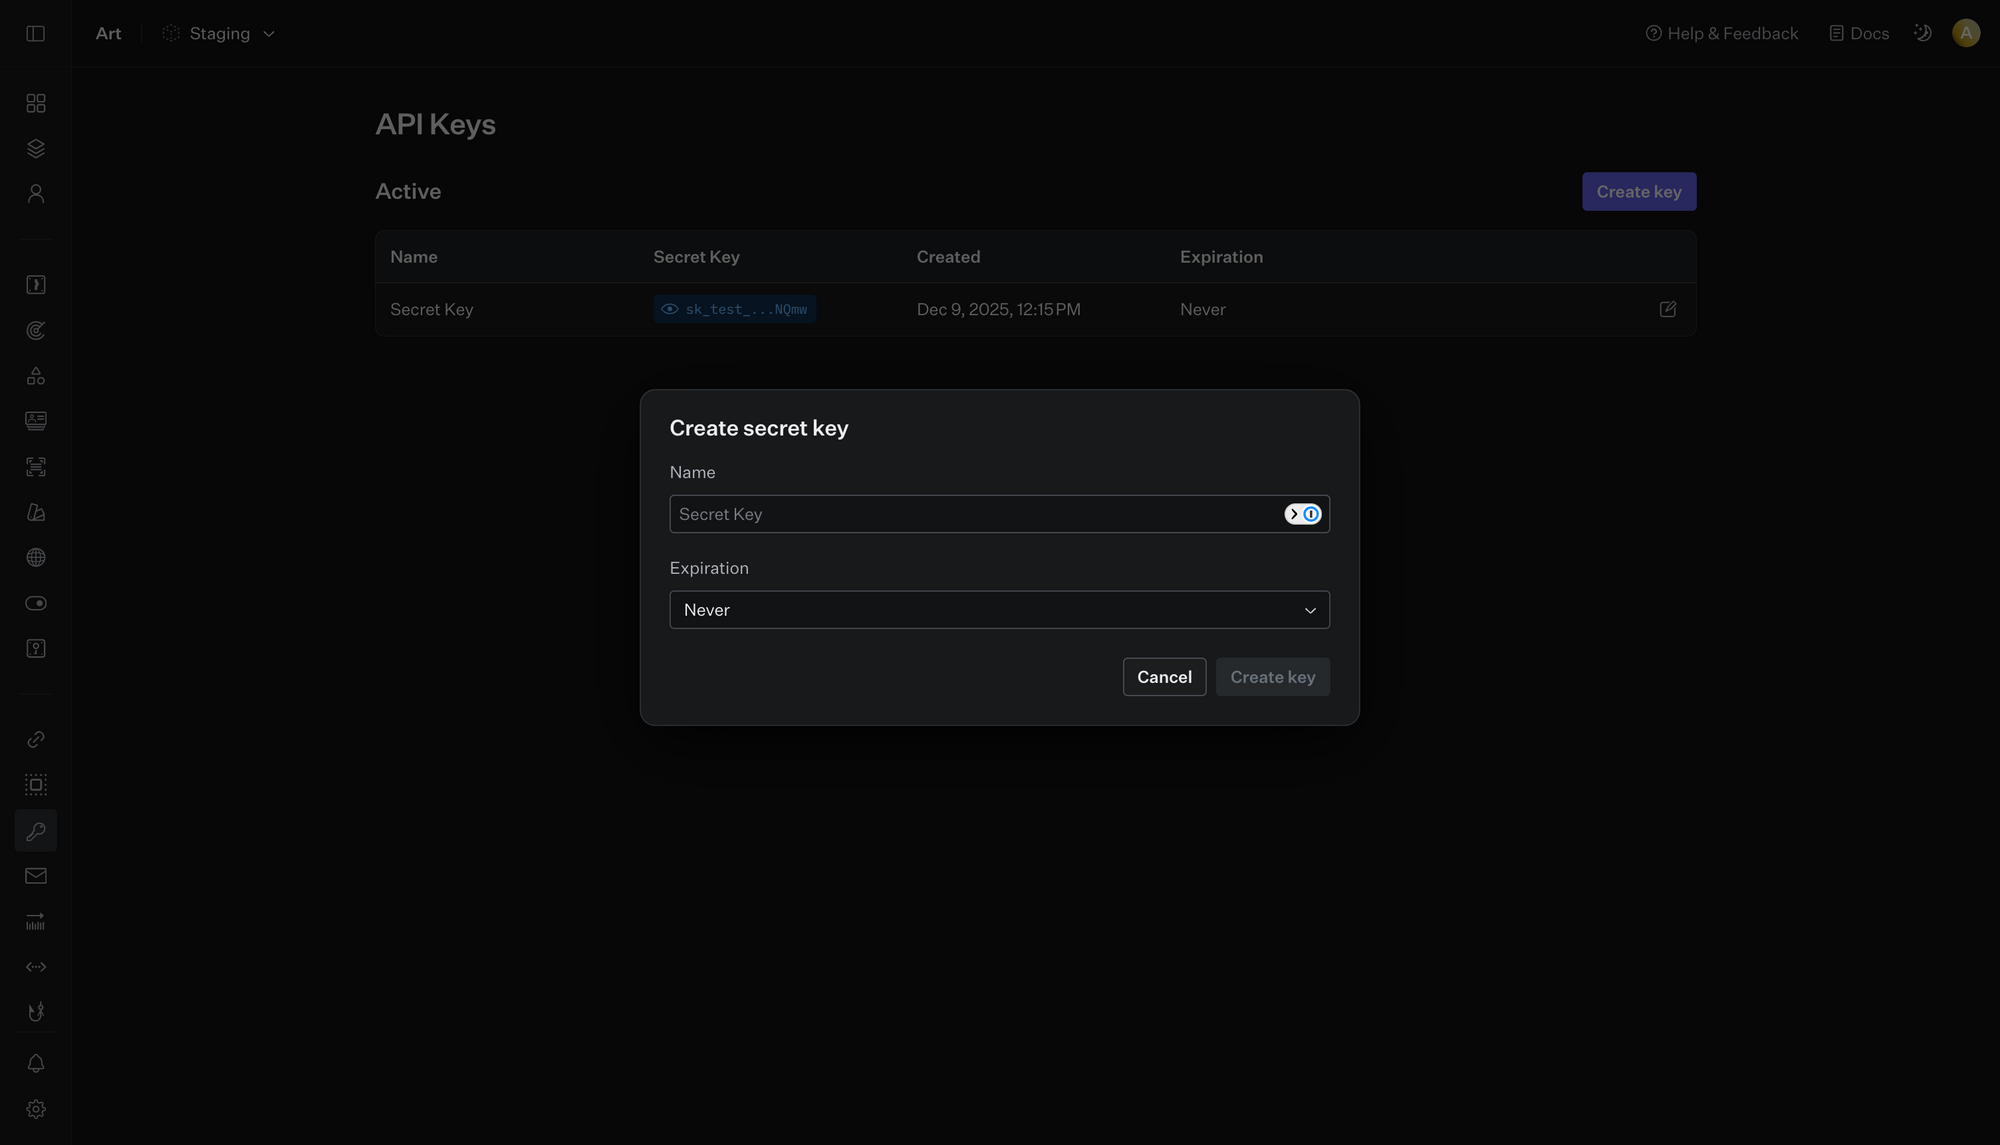Click Create key button in dialog
The width and height of the screenshot is (2000, 1145).
click(1272, 677)
